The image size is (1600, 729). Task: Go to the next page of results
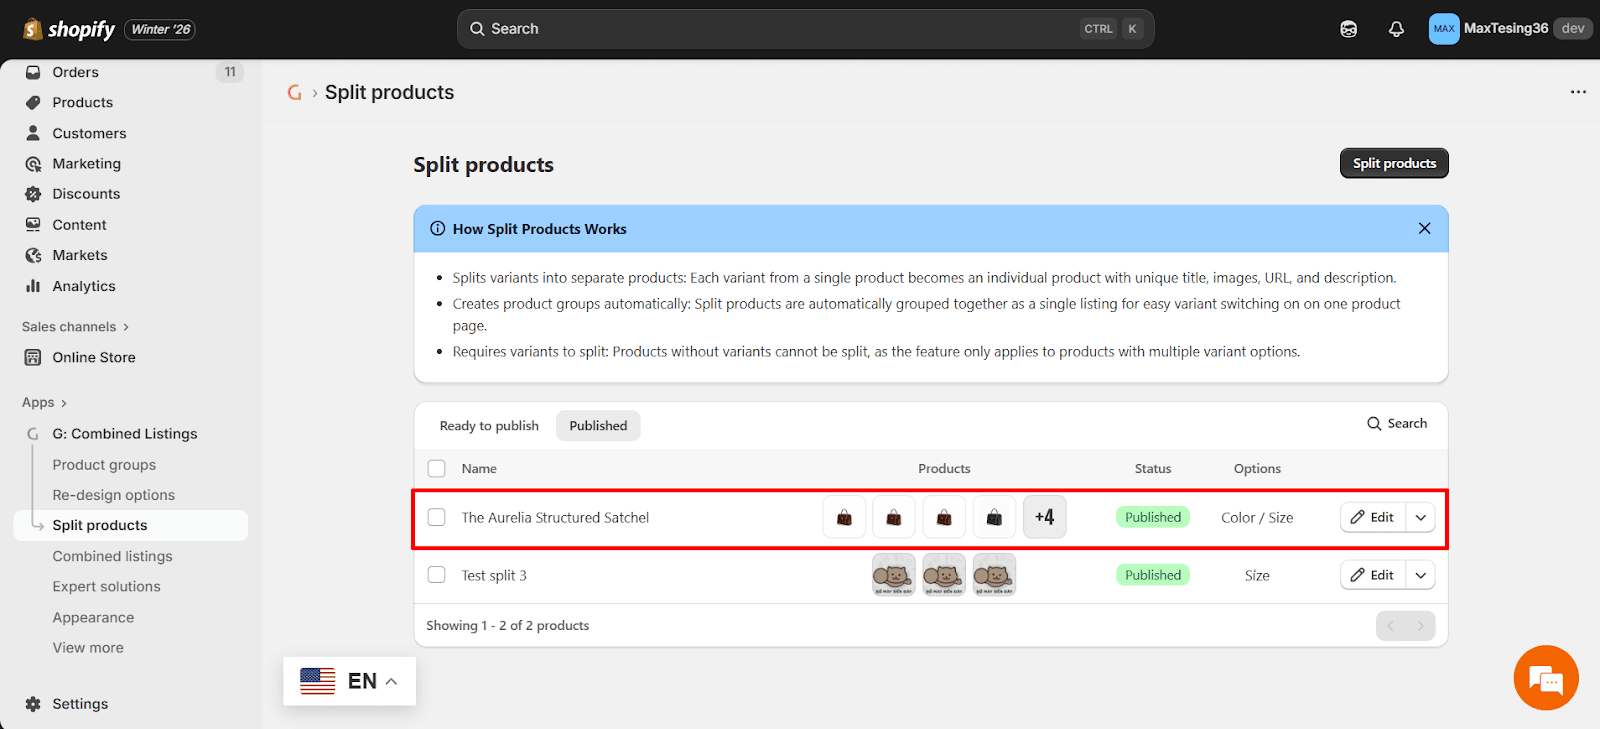[x=1421, y=626]
